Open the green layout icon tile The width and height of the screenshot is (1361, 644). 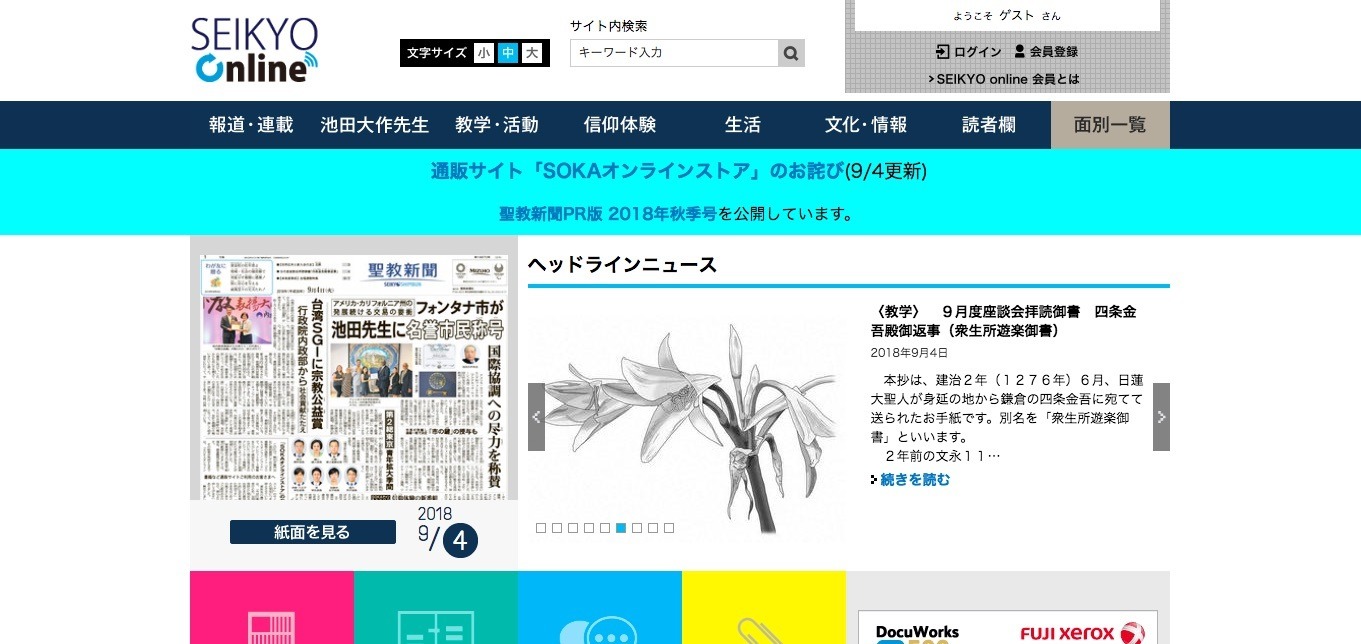pyautogui.click(x=436, y=608)
